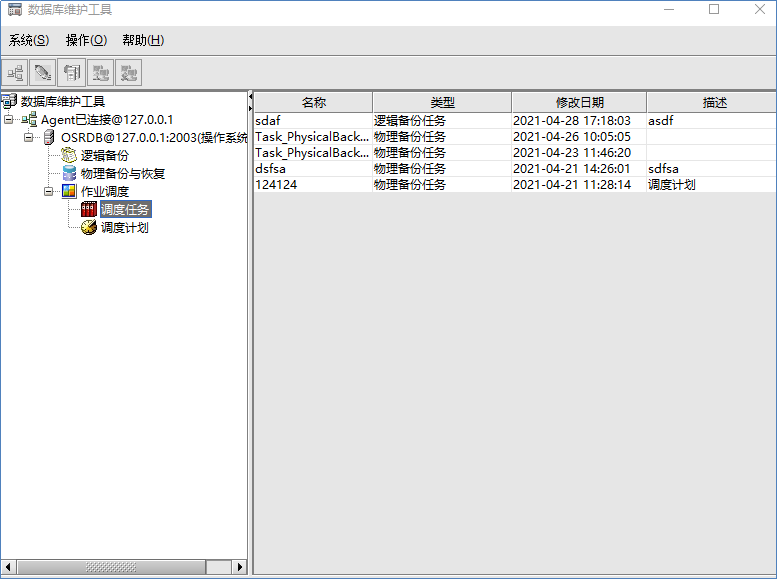Click the tree panel scrollbar left arrow
Image resolution: width=778 pixels, height=579 pixels.
tap(8, 567)
